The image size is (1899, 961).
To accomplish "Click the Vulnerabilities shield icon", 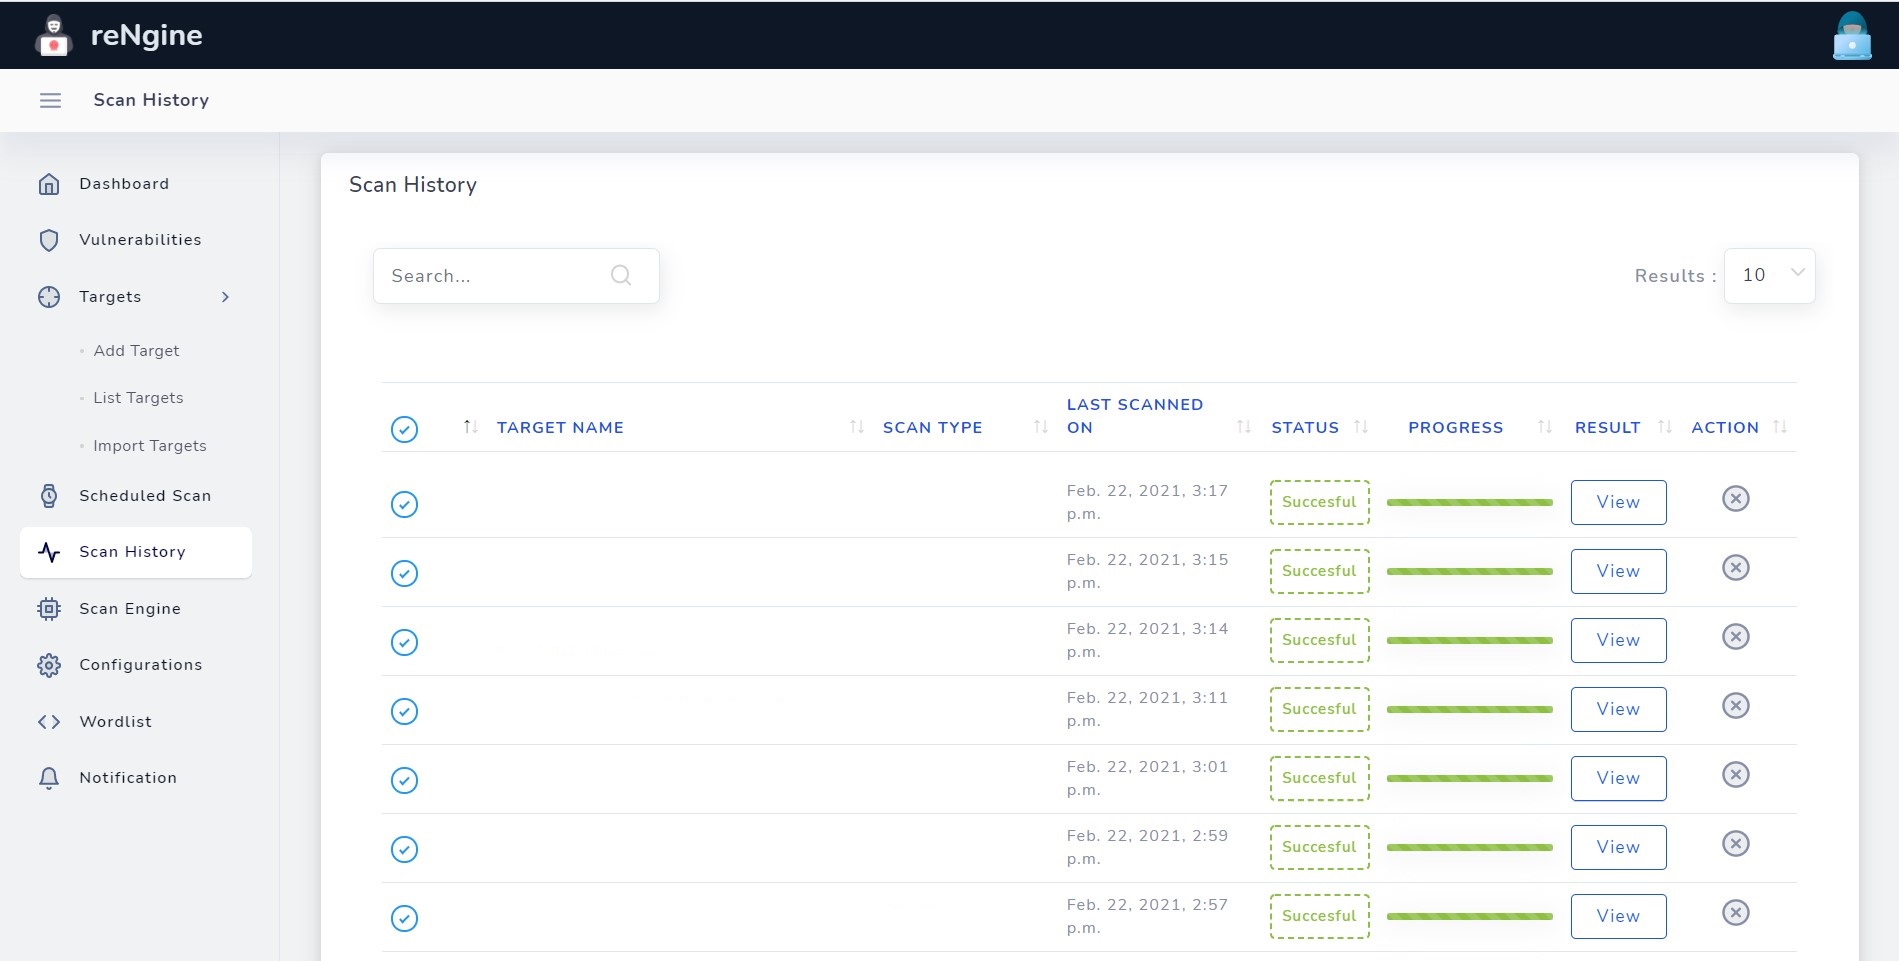I will (49, 240).
